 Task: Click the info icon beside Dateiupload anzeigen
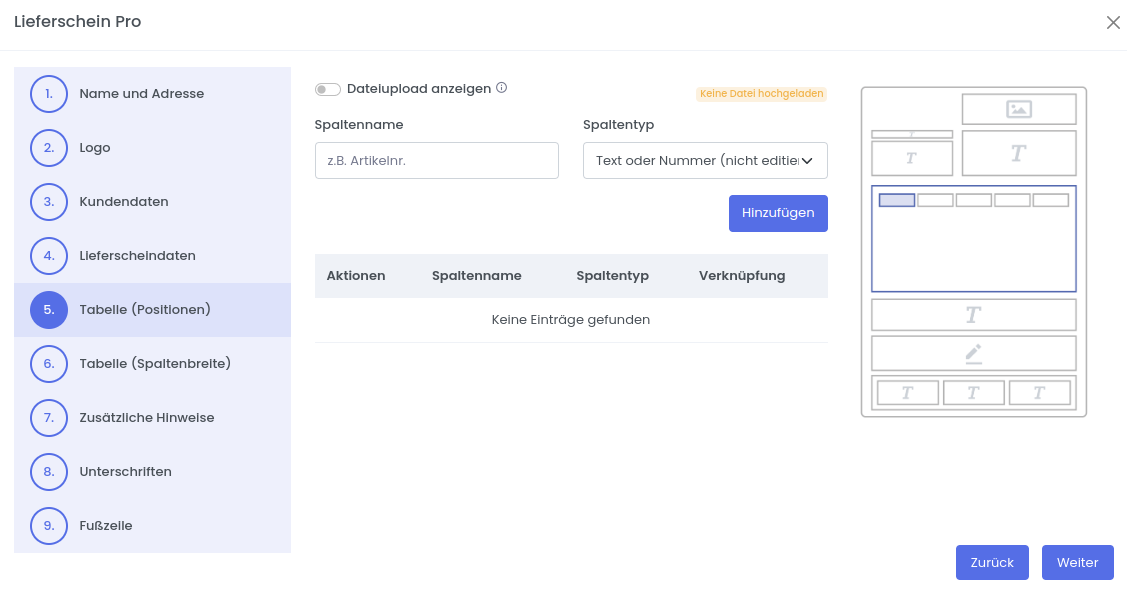click(x=502, y=88)
